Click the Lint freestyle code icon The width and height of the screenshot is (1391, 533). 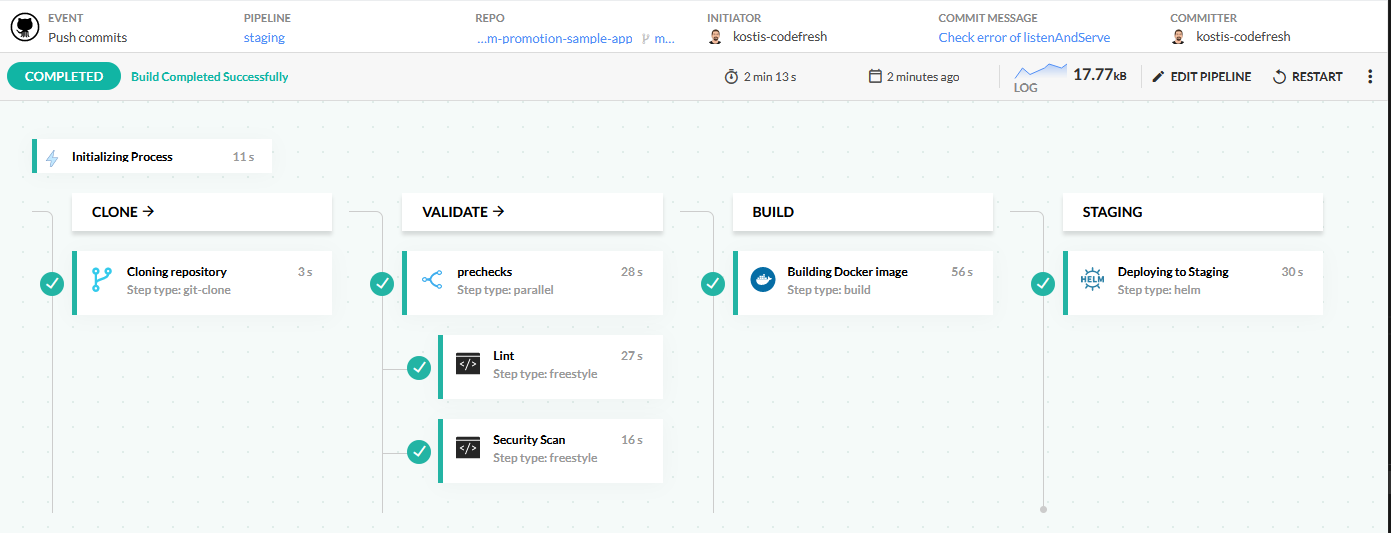point(468,364)
